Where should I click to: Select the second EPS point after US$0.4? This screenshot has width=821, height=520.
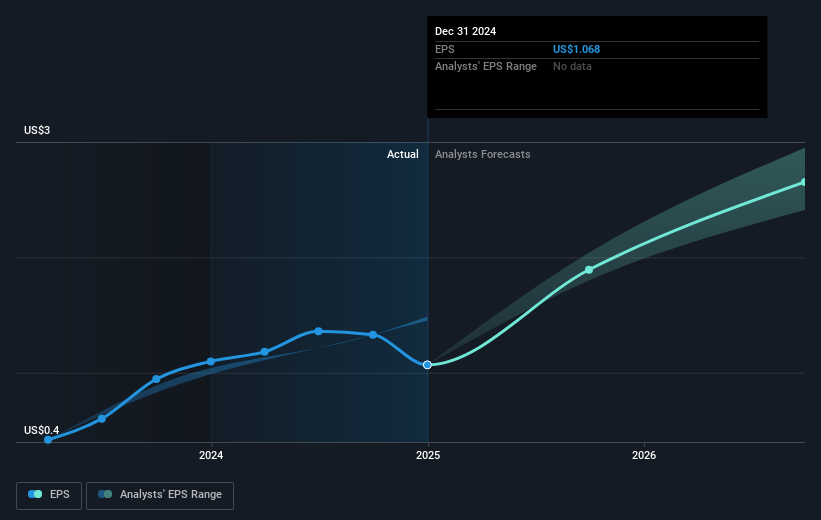click(x=102, y=418)
